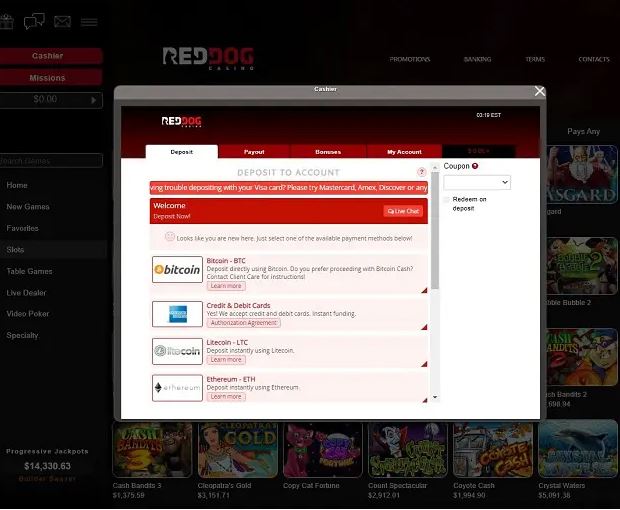This screenshot has width=620, height=510.
Task: Select the ethereum logo payment method
Action: click(x=177, y=388)
